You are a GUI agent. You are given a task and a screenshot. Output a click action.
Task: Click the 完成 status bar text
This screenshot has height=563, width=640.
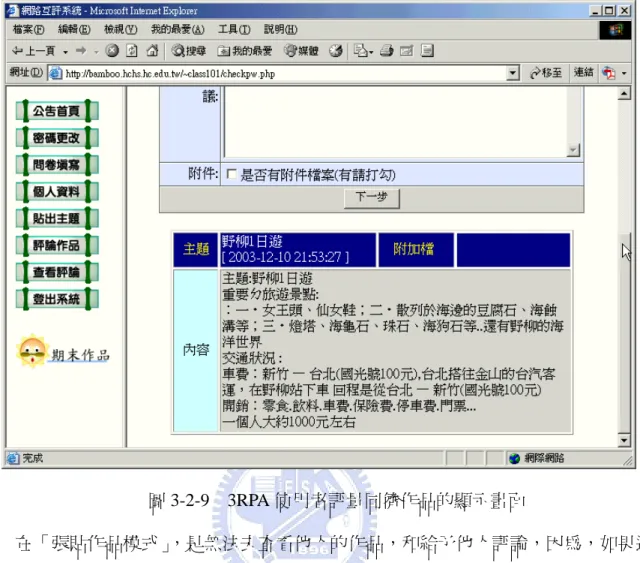33,458
